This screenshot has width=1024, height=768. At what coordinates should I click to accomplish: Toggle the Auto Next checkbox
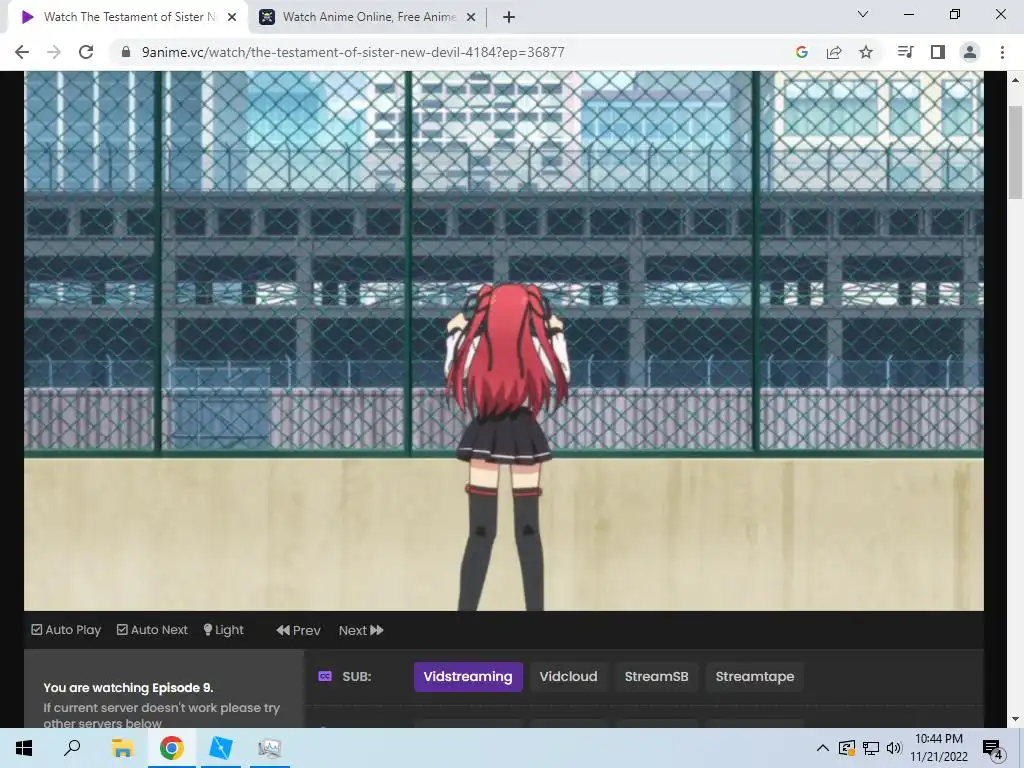152,630
